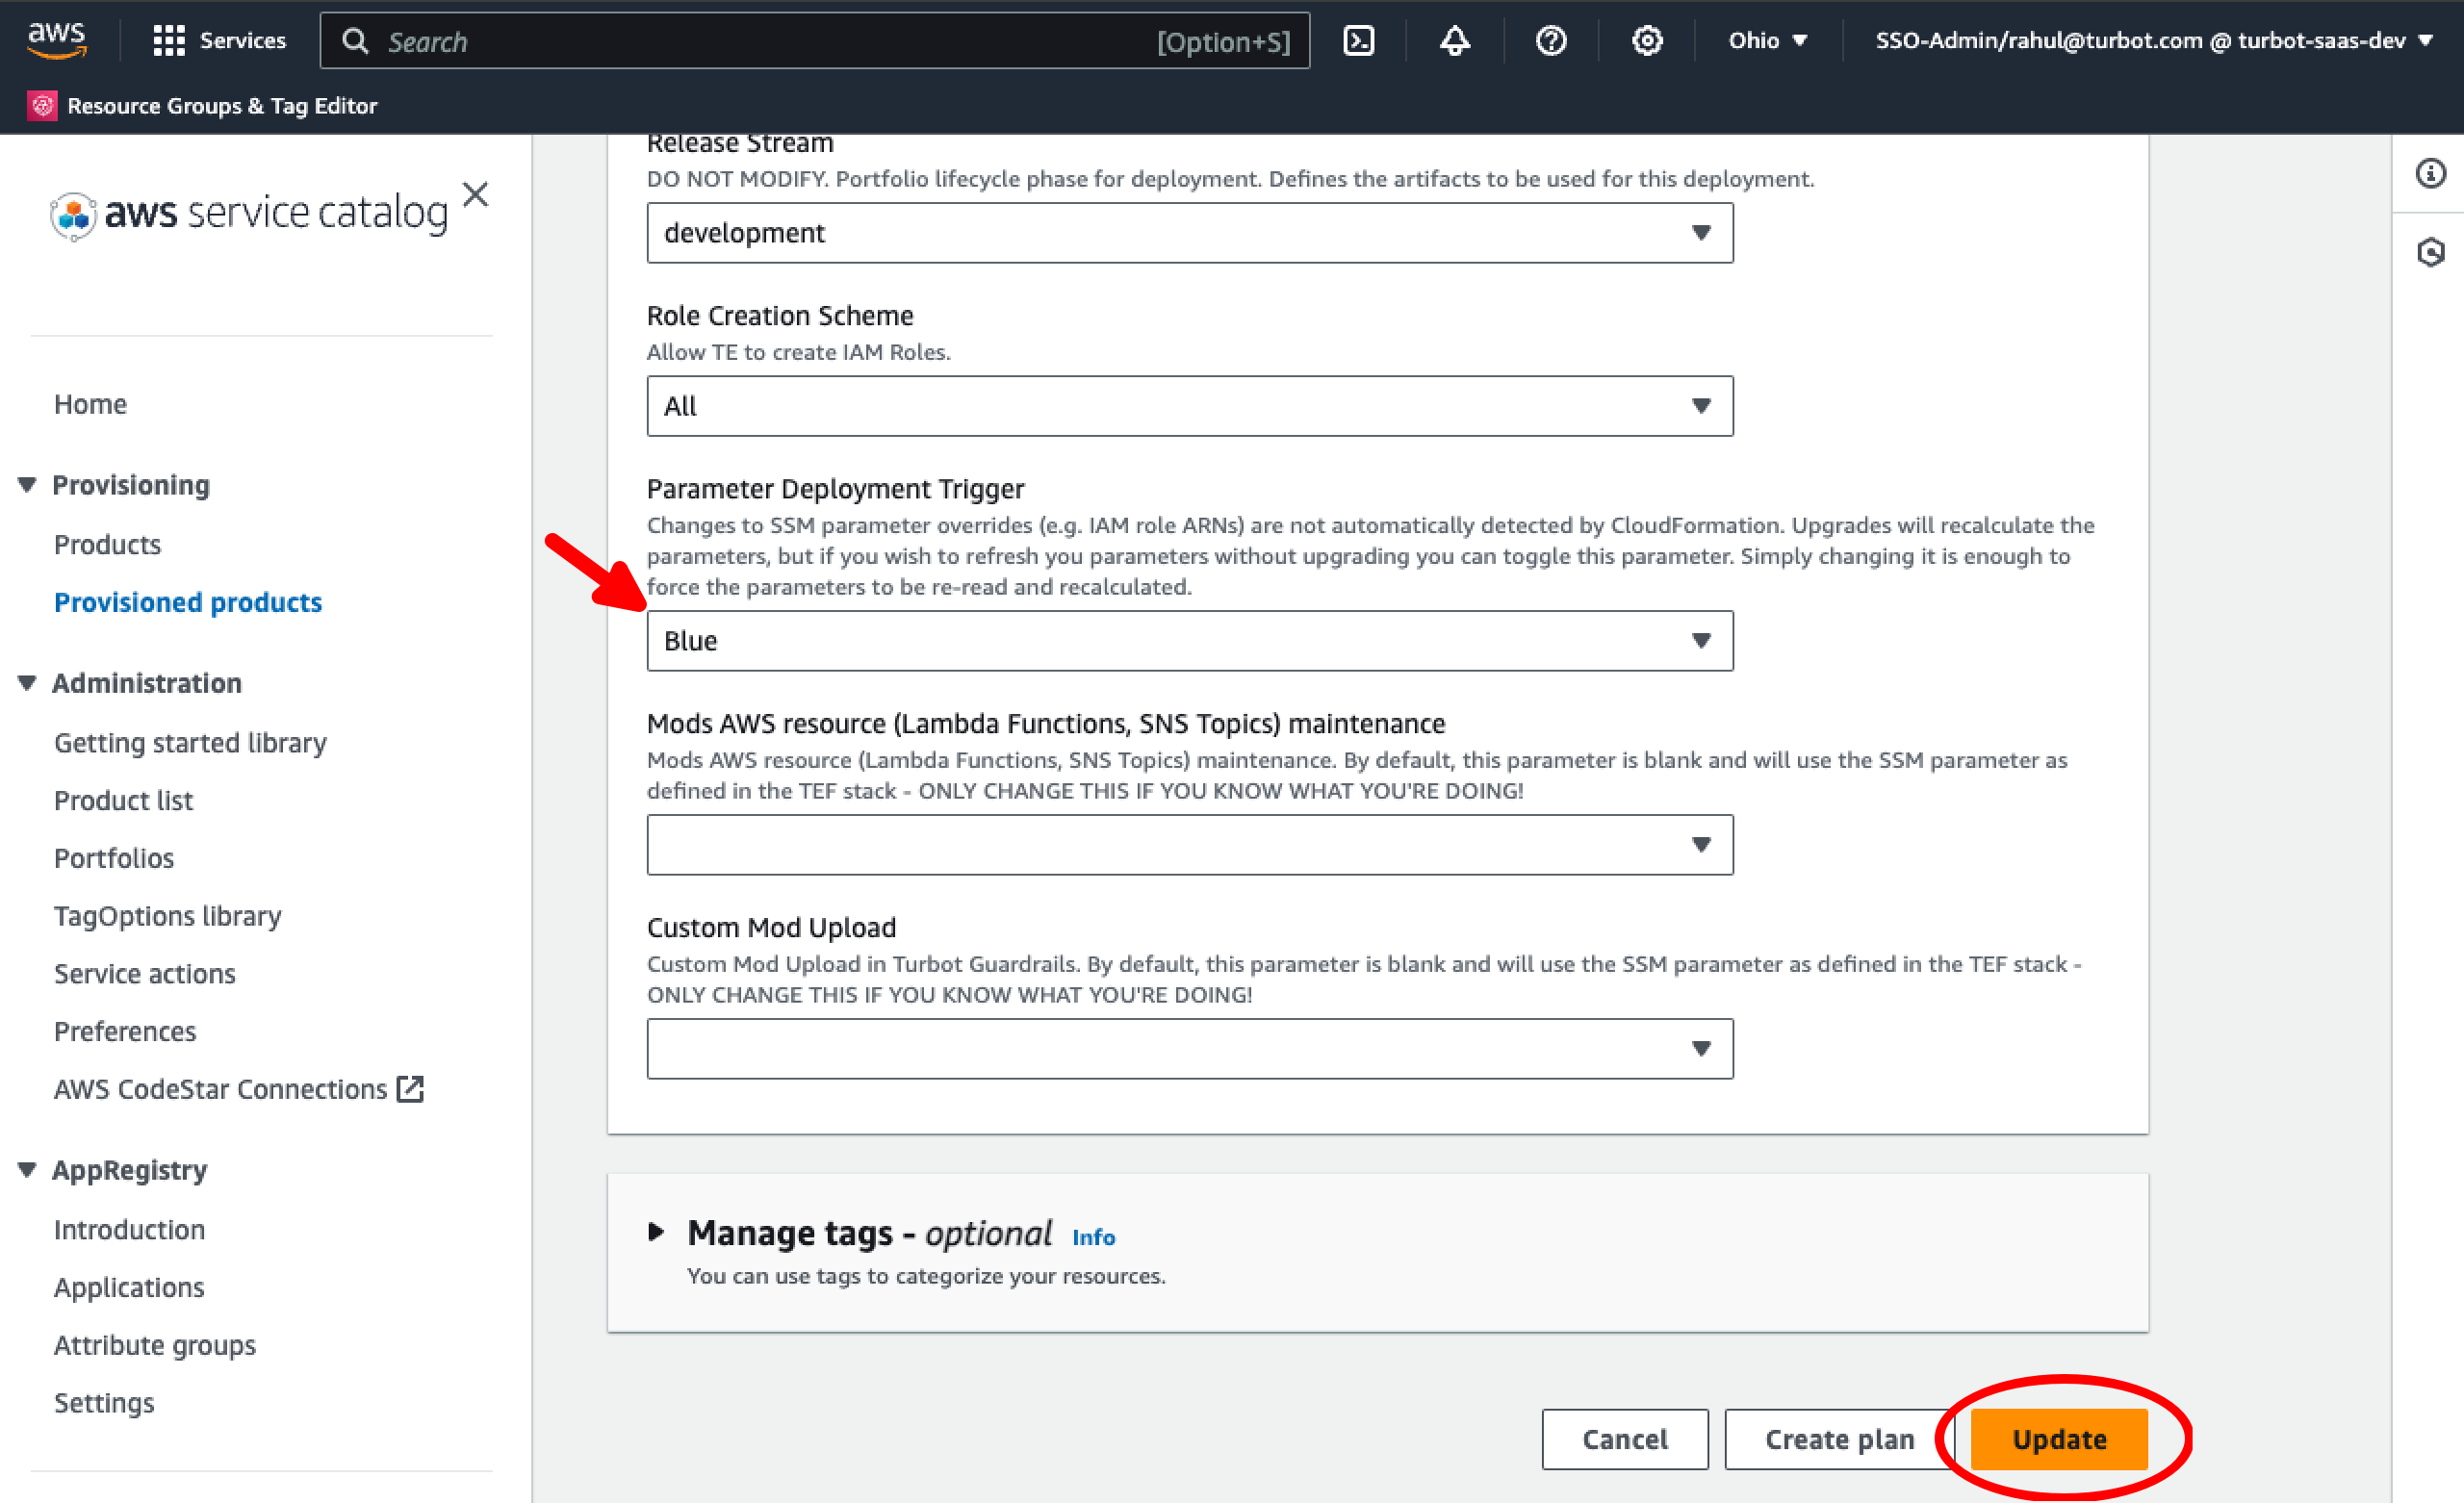
Task: Open the Info side panel on right edge
Action: [2431, 173]
